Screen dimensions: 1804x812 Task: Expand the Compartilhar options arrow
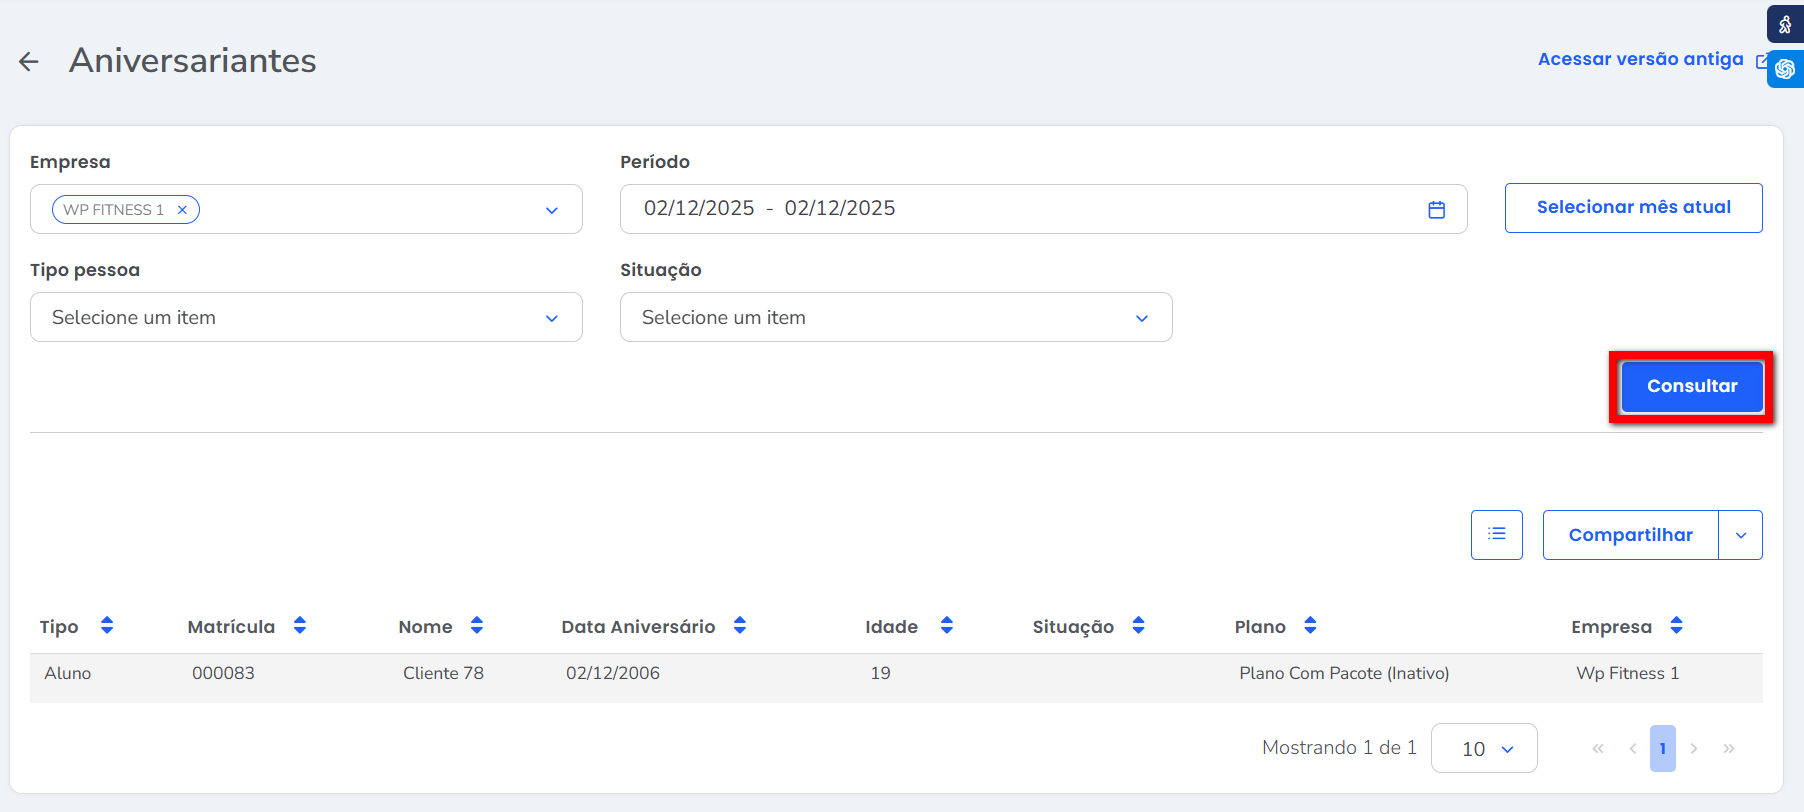tap(1741, 535)
